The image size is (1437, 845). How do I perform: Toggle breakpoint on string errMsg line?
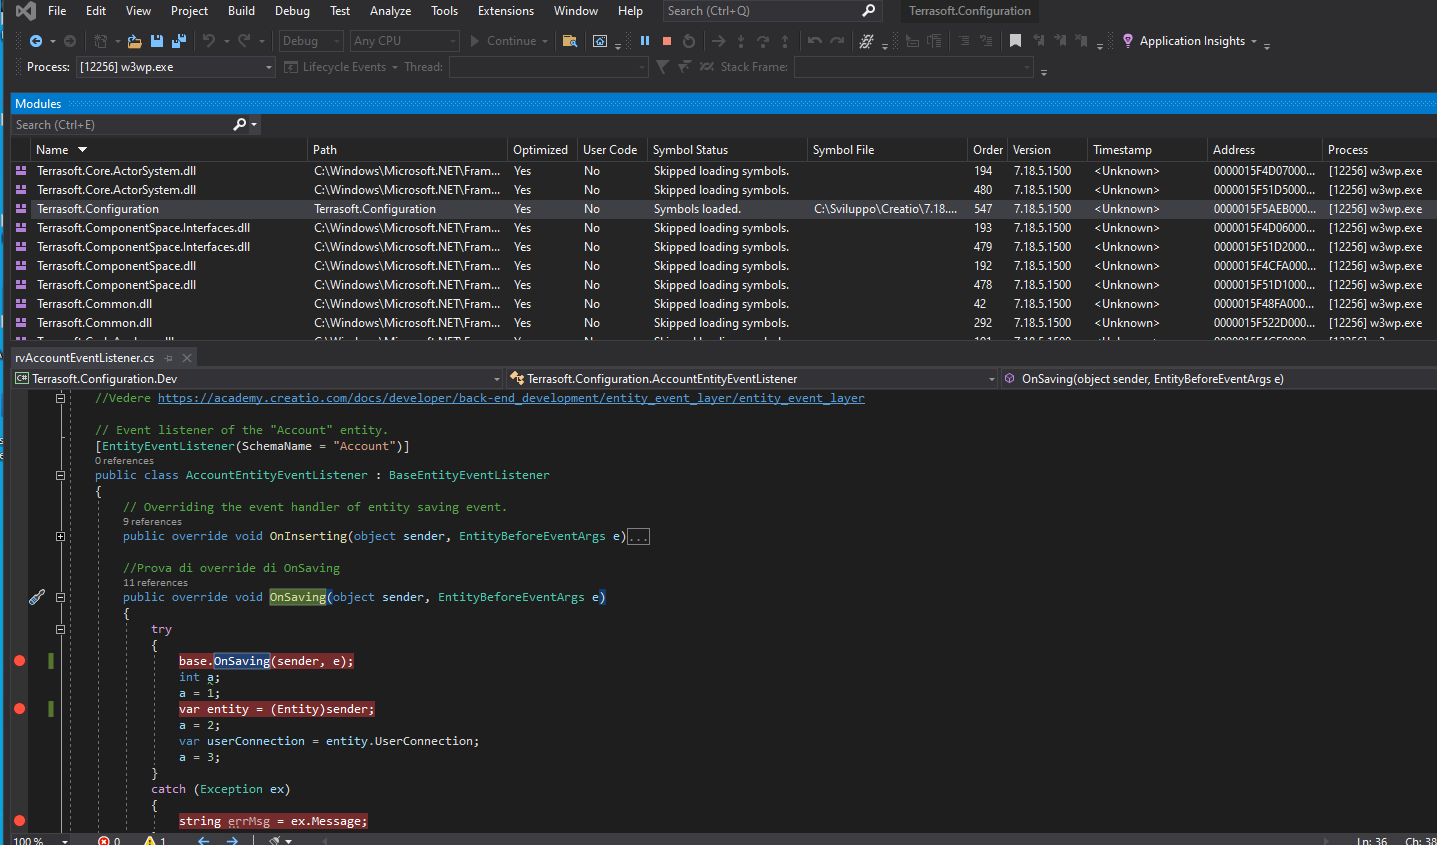tap(19, 821)
